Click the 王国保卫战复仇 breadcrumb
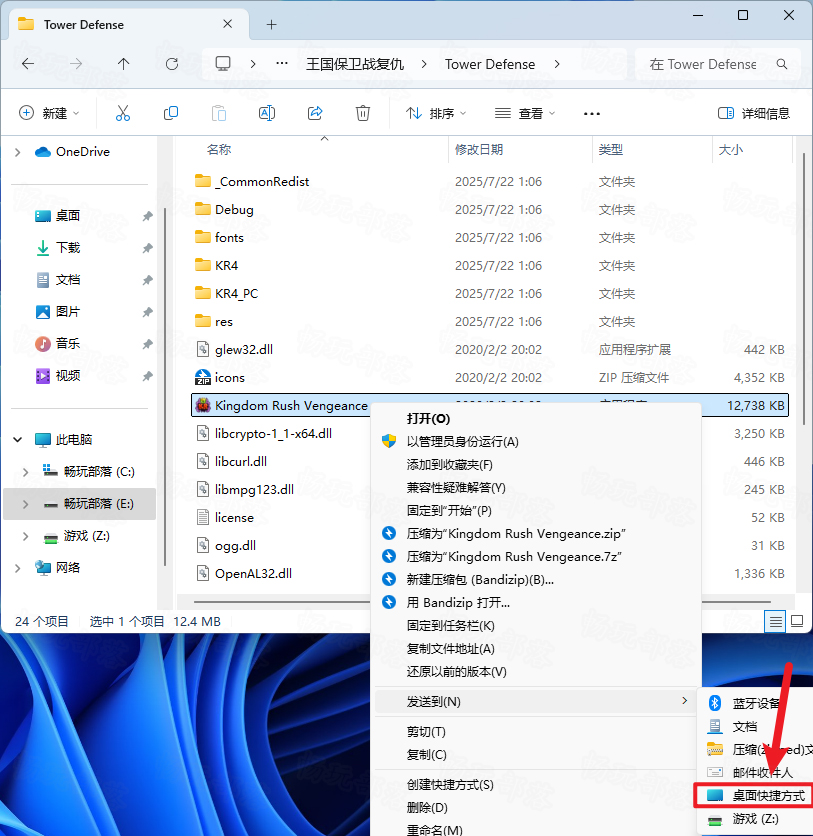The image size is (813, 836). pyautogui.click(x=355, y=64)
